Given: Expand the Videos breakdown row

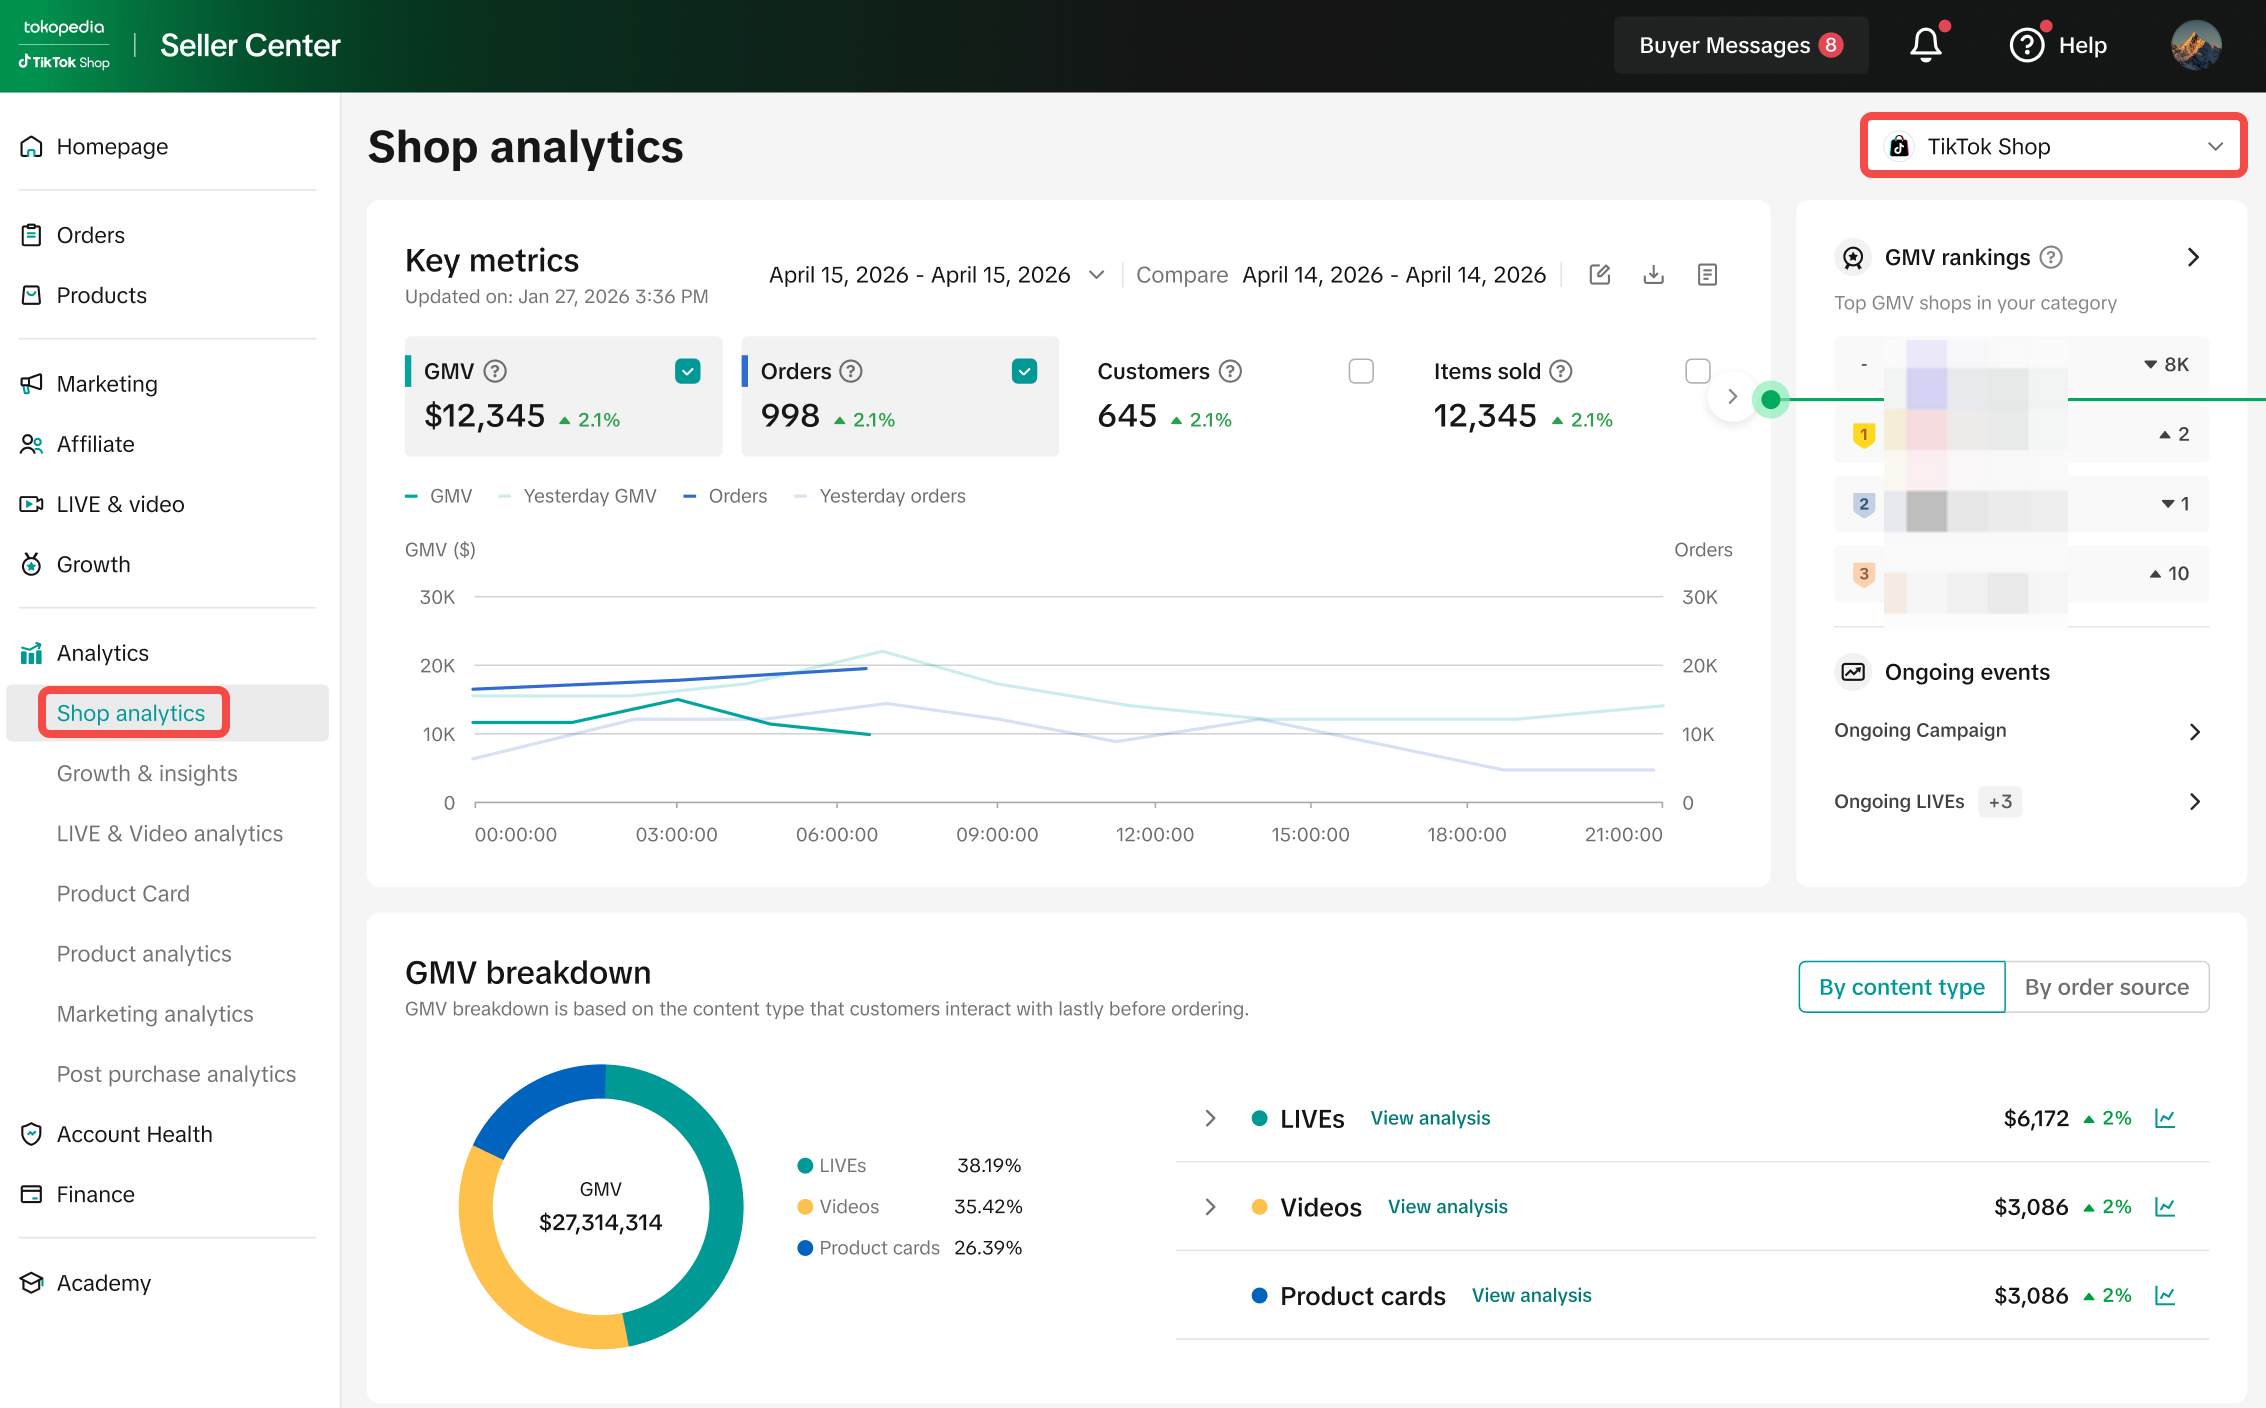Looking at the screenshot, I should (1210, 1207).
